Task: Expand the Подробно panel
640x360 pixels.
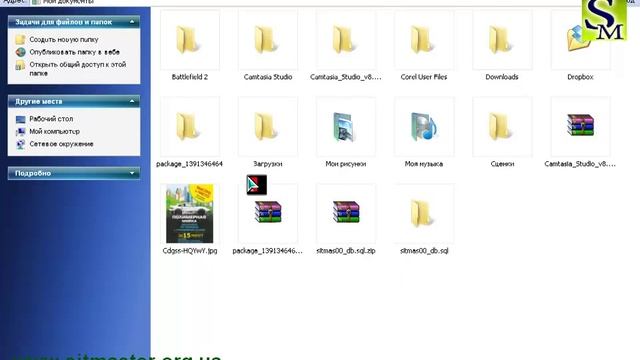Action: coord(132,173)
